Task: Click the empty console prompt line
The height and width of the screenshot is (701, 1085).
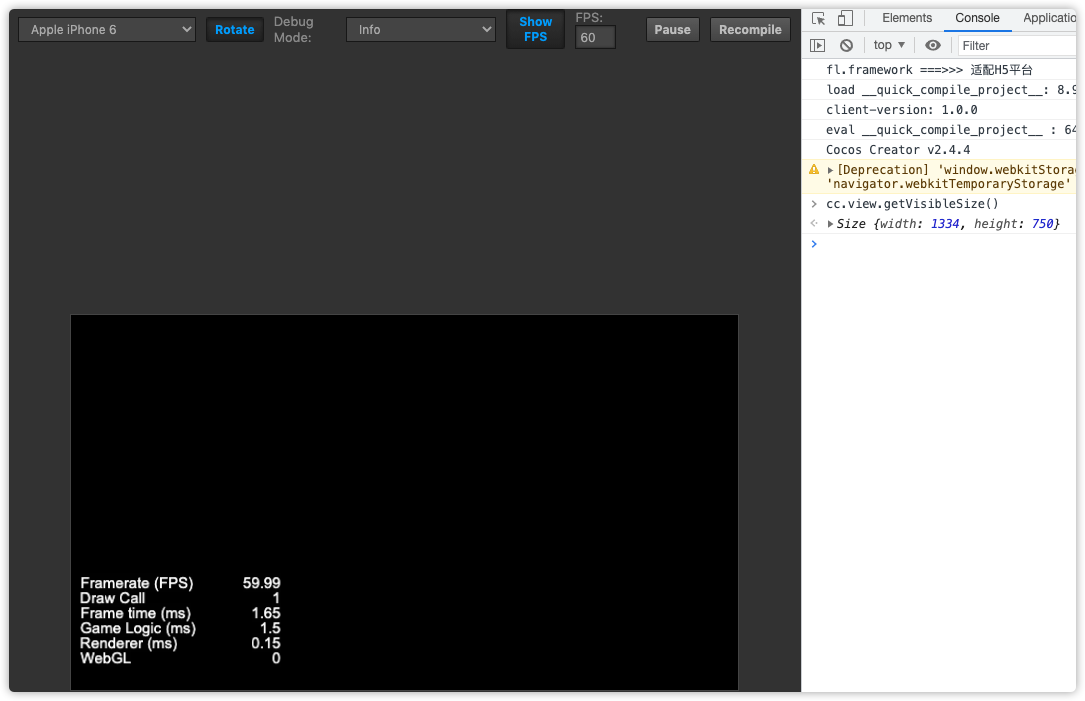Action: 939,244
